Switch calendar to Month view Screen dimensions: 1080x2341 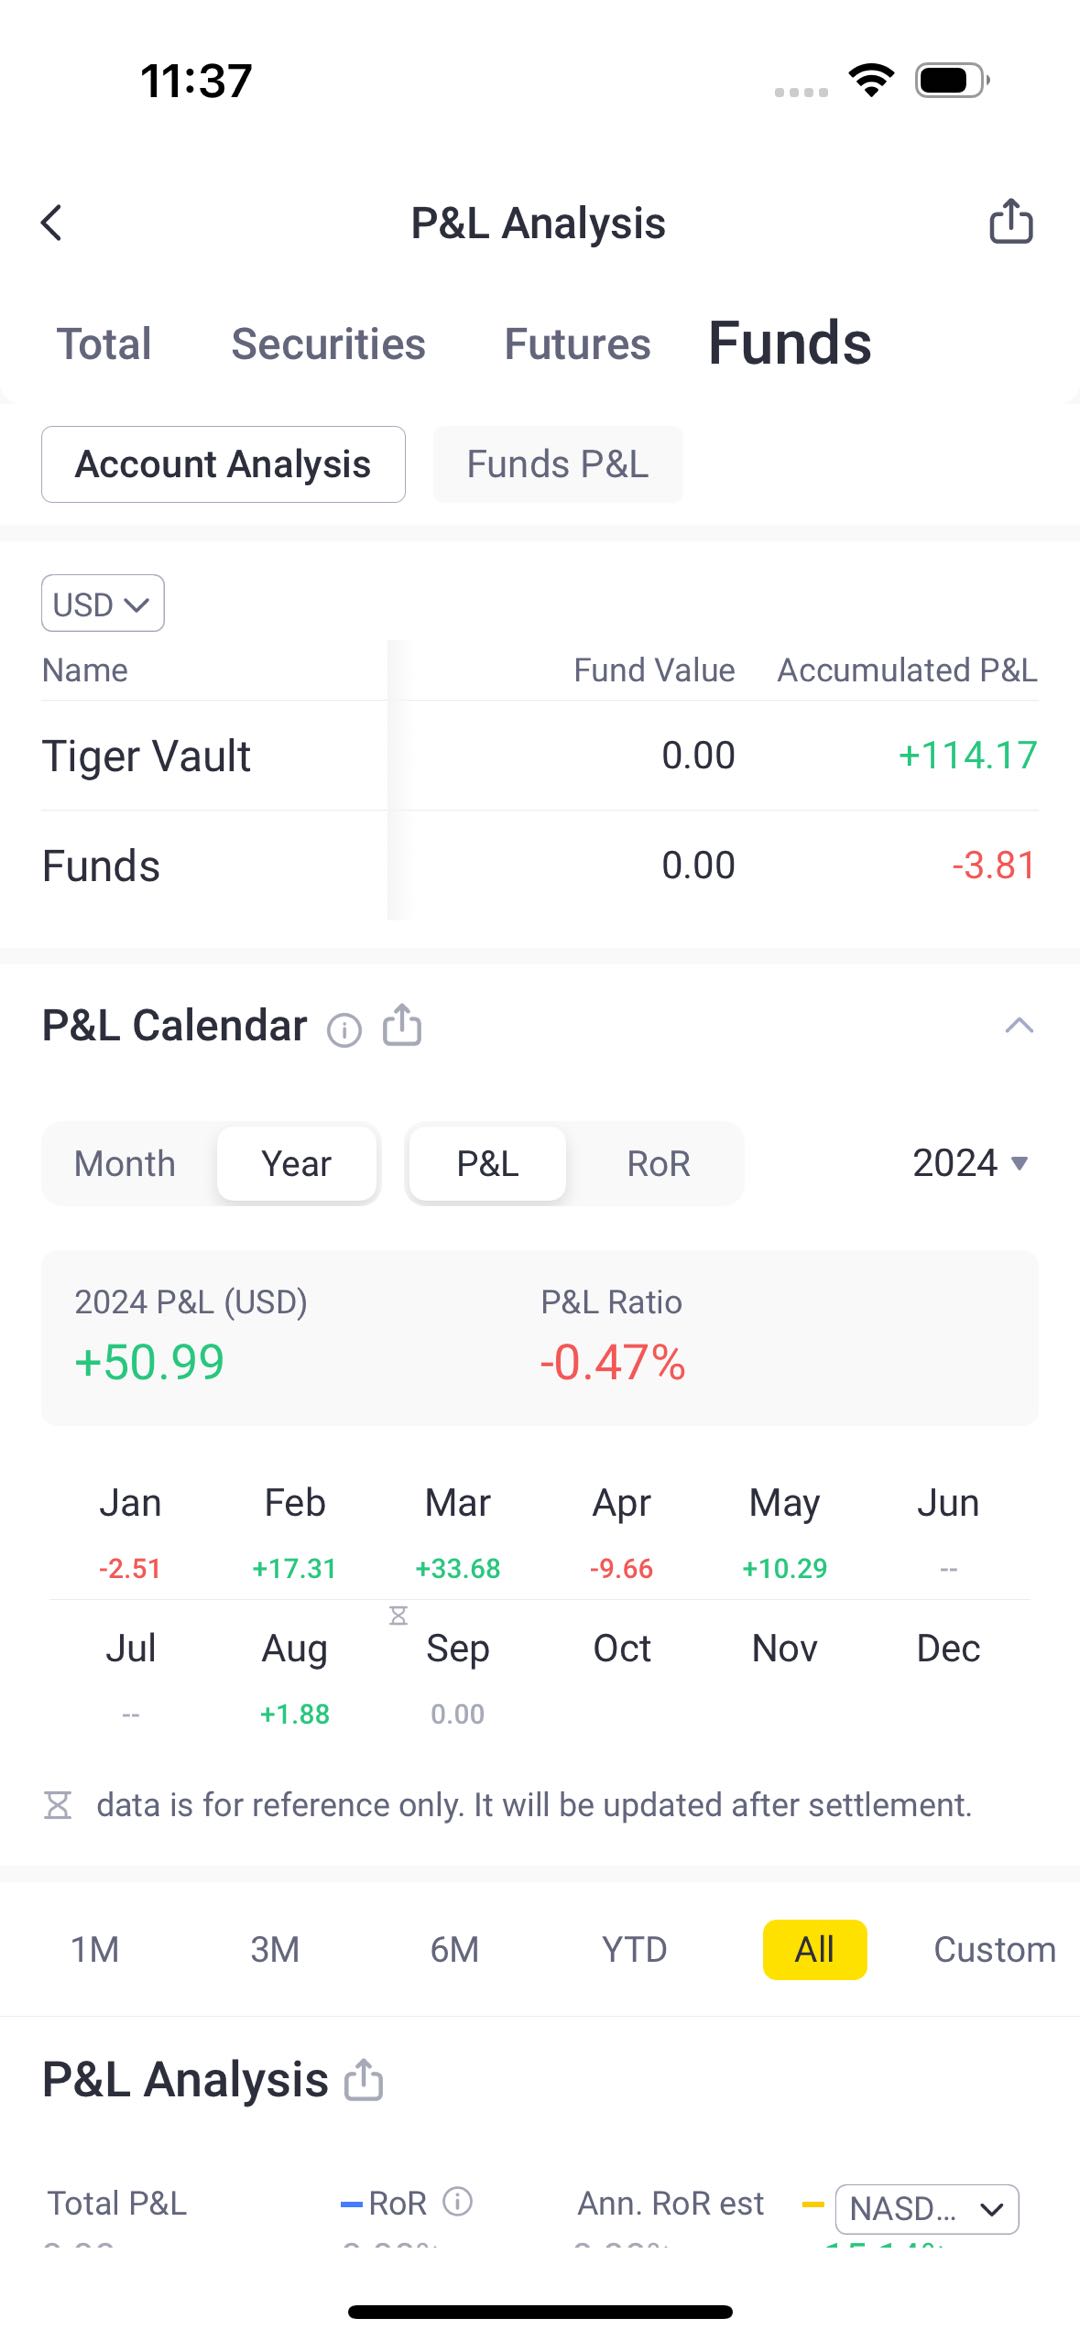coord(125,1164)
